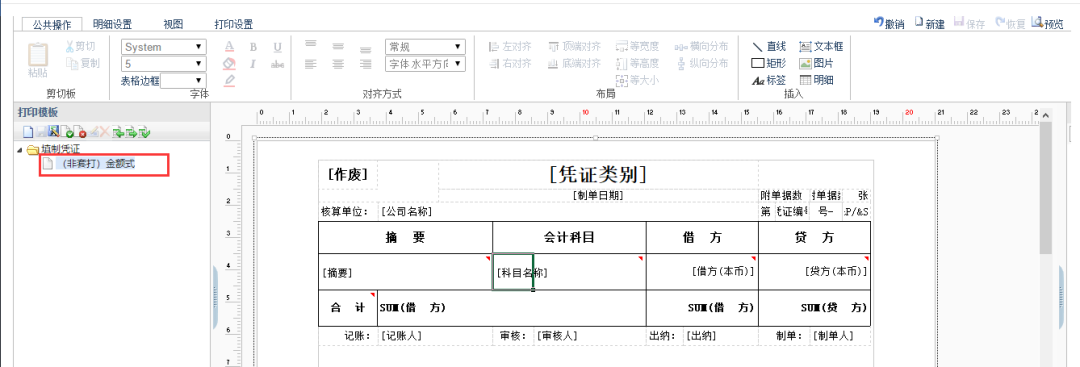This screenshot has height=367, width=1080.
Task: Click the 恢复 redo button
Action: (1010, 23)
